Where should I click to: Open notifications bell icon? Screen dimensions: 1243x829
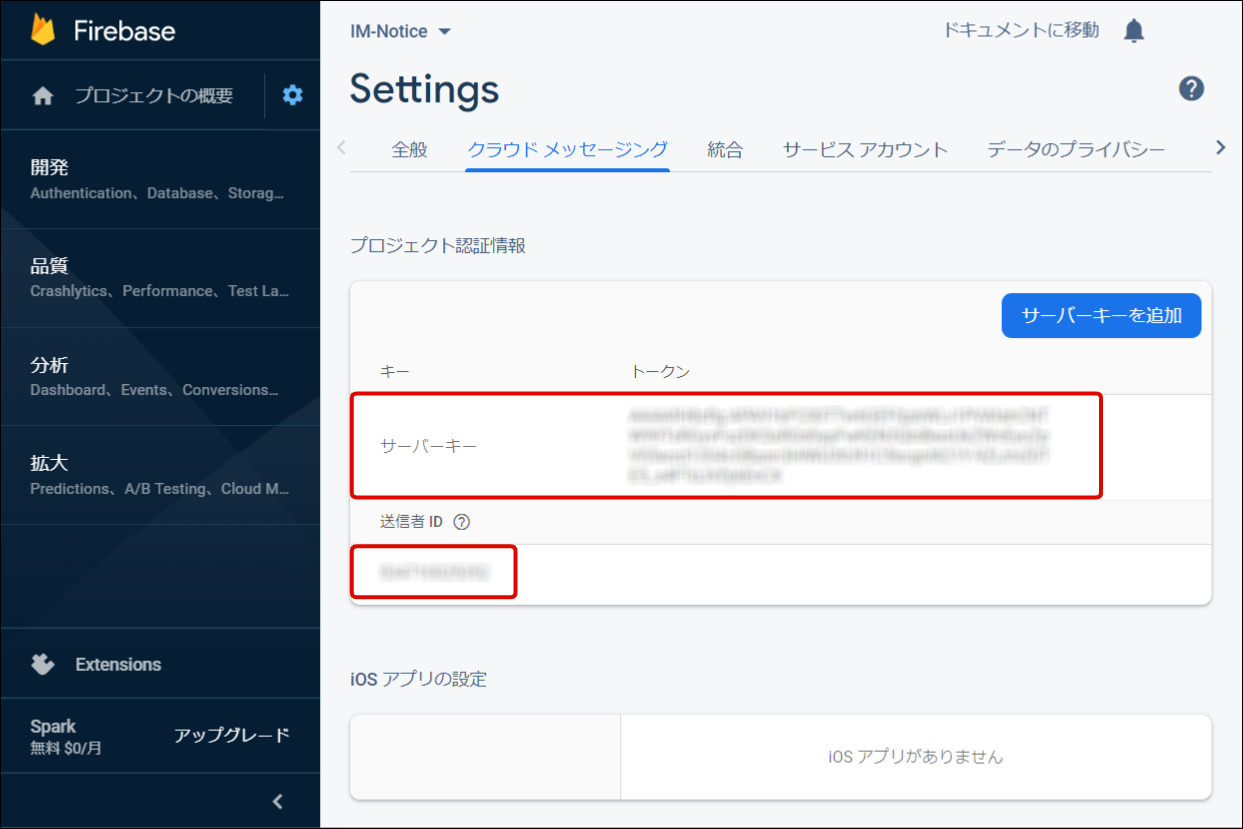tap(1134, 31)
